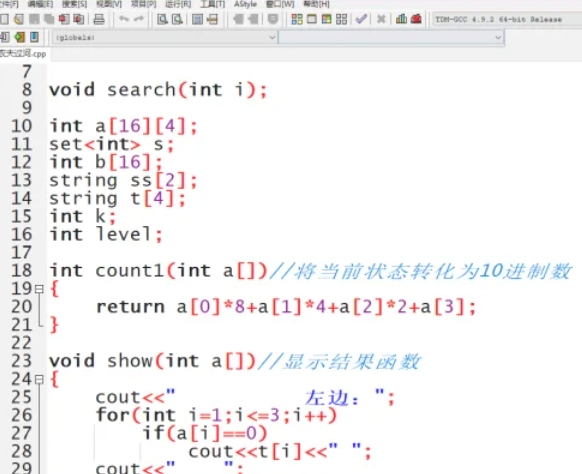Click 'cout<<t[i]<<" ";' on line 28
This screenshot has width=582, height=474.
click(x=280, y=452)
